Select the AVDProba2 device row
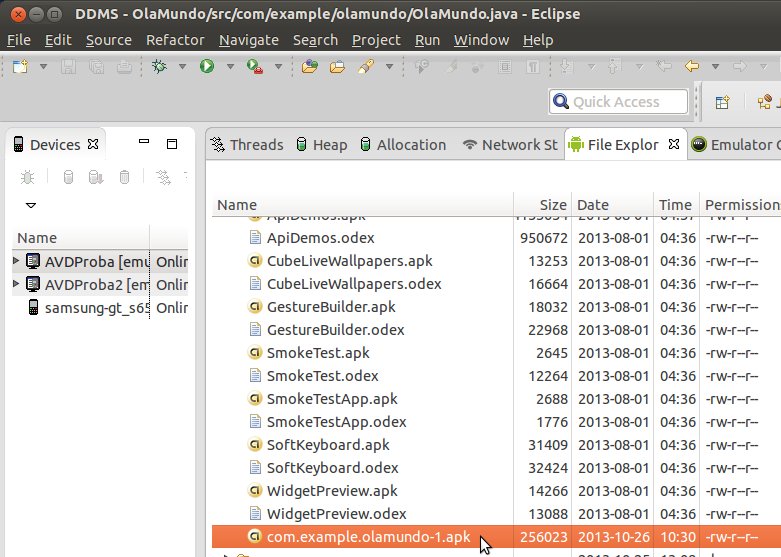This screenshot has height=557, width=781. click(100, 284)
